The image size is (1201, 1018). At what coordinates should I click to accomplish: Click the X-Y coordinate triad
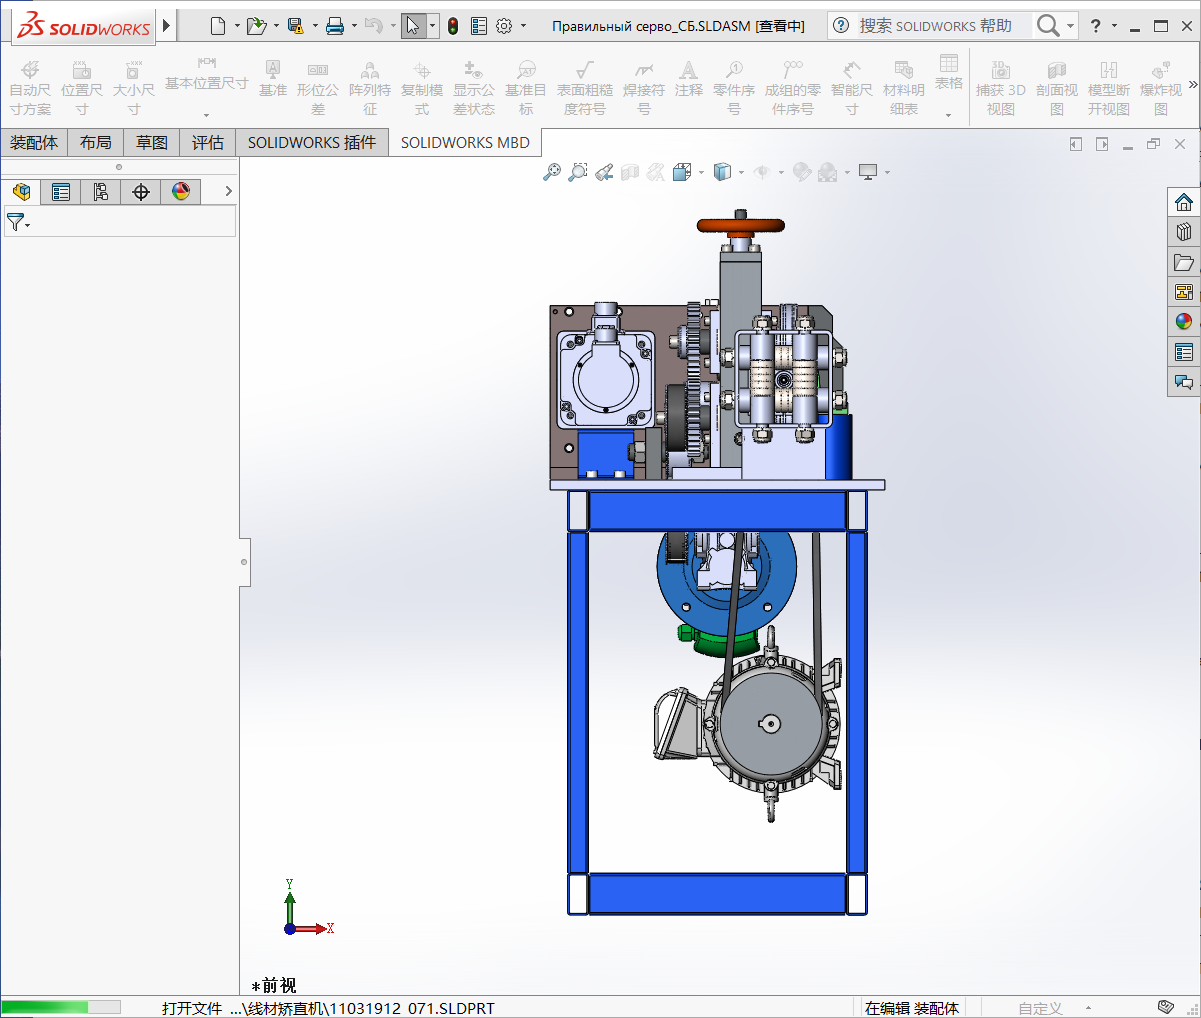pyautogui.click(x=307, y=909)
